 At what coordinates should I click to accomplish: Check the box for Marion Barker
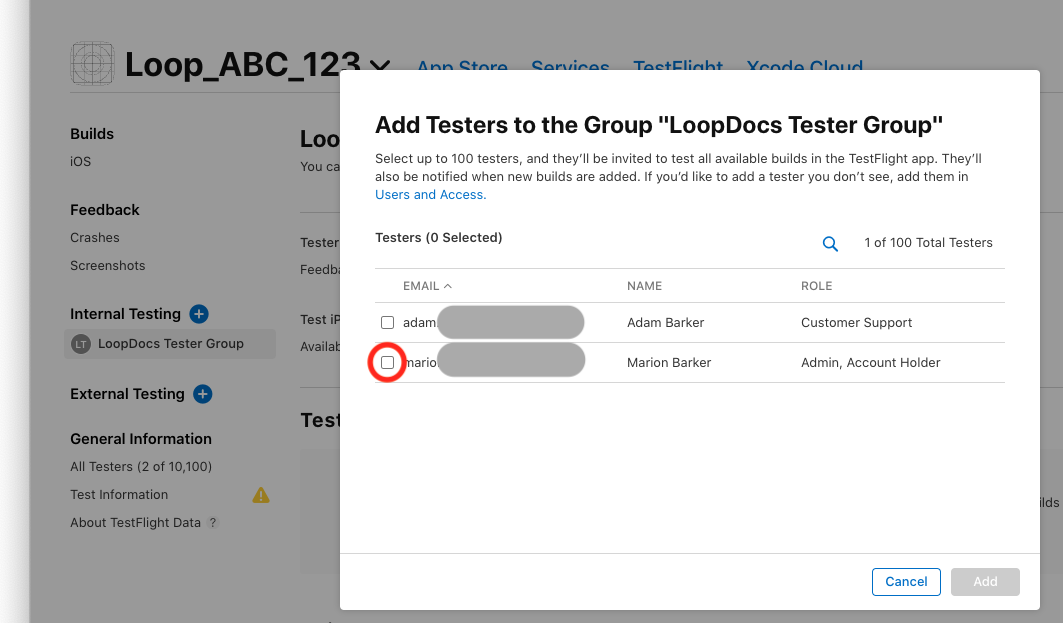[x=388, y=362]
